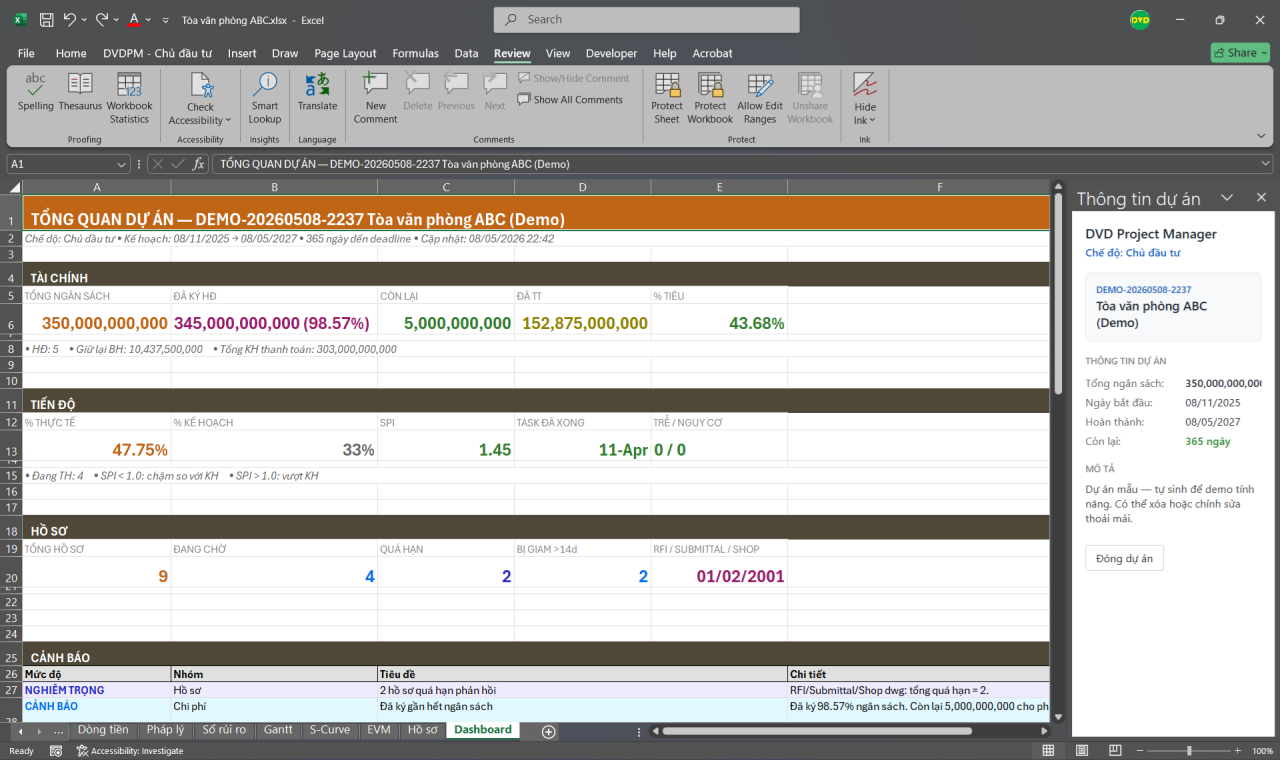Viewport: 1280px width, 760px height.
Task: Customize Quick Access Toolbar dropdown
Action: [164, 20]
